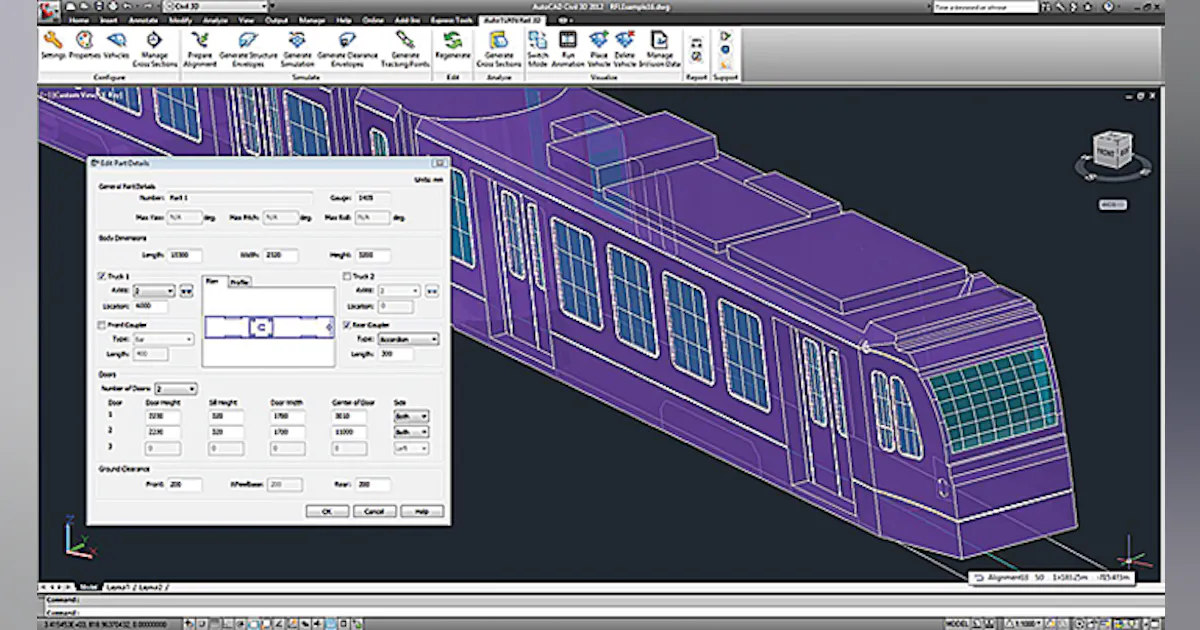The height and width of the screenshot is (630, 1200).
Task: Select the Delete Vehicle tool
Action: click(x=625, y=49)
